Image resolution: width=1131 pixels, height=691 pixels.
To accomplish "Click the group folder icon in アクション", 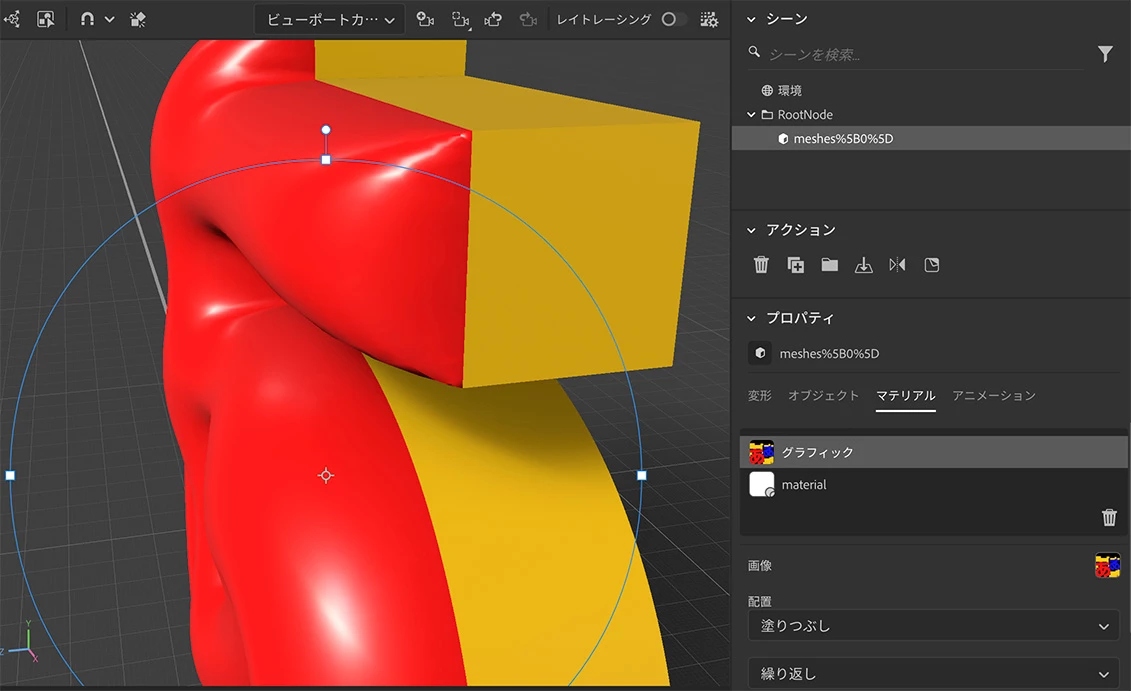I will [x=829, y=265].
